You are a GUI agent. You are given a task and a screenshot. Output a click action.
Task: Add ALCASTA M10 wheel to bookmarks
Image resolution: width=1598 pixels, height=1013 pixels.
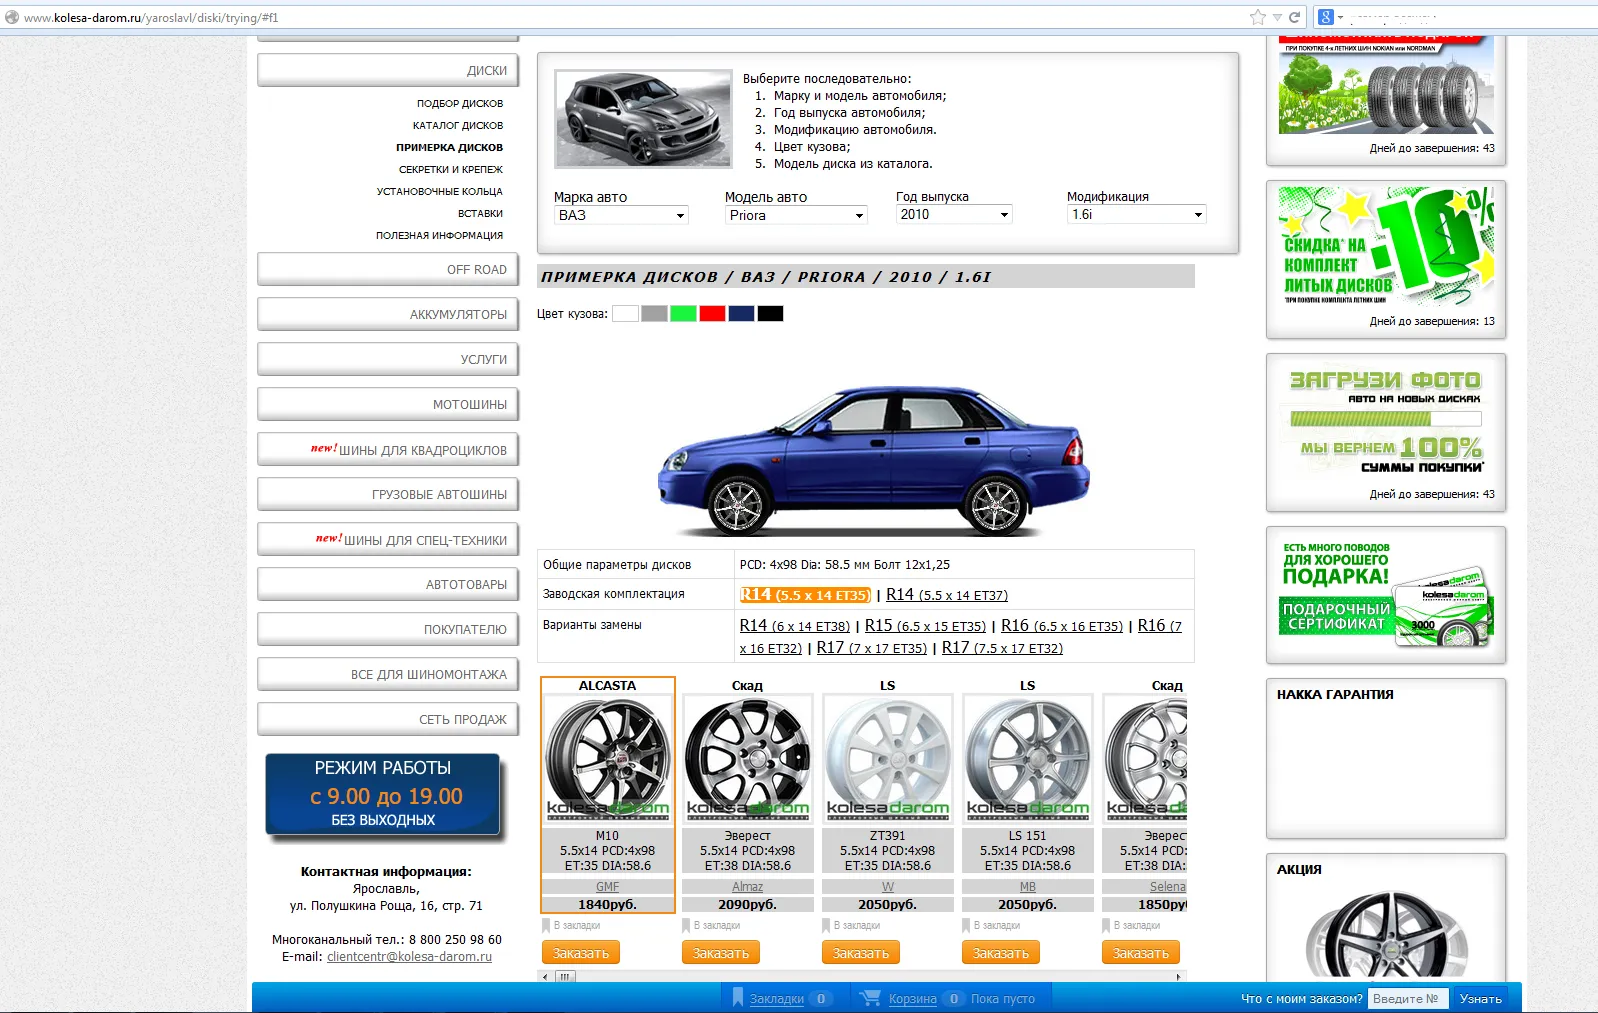(572, 926)
